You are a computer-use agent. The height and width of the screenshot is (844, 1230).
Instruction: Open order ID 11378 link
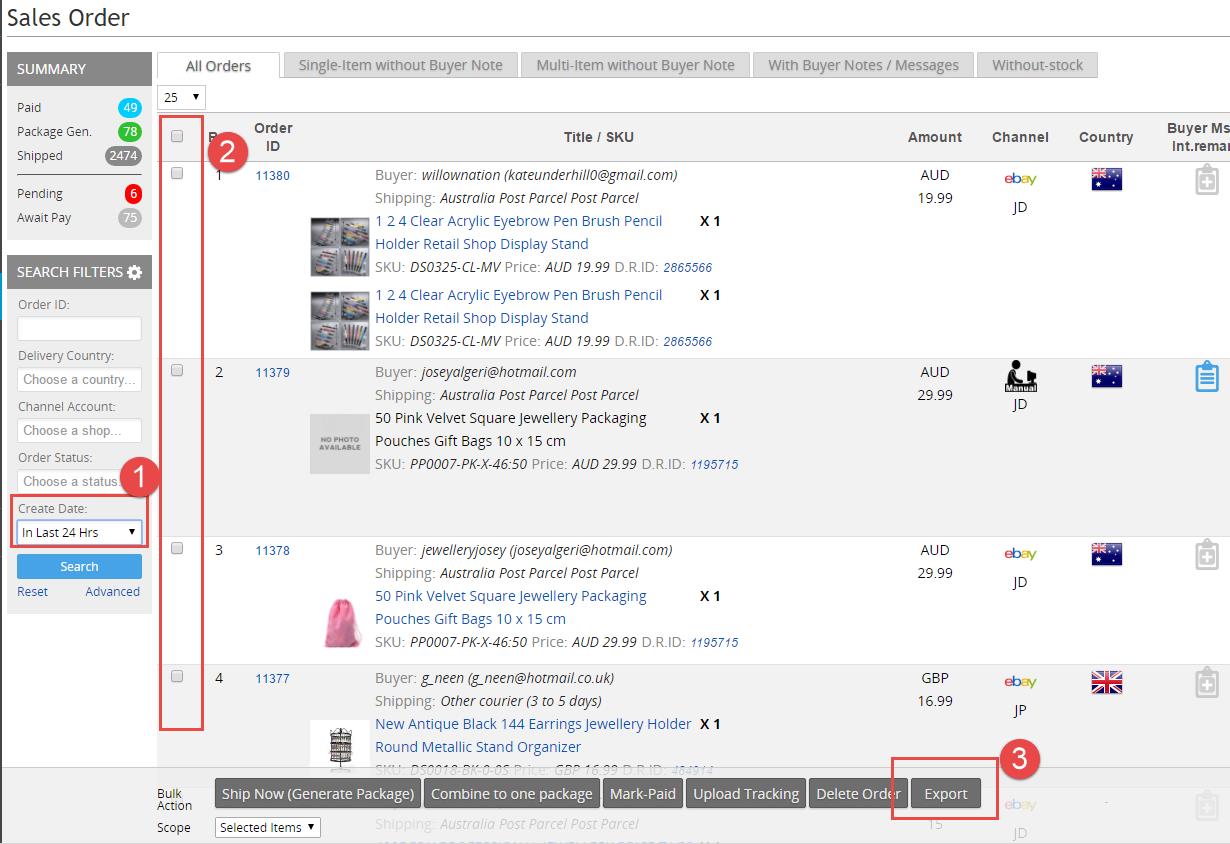272,550
